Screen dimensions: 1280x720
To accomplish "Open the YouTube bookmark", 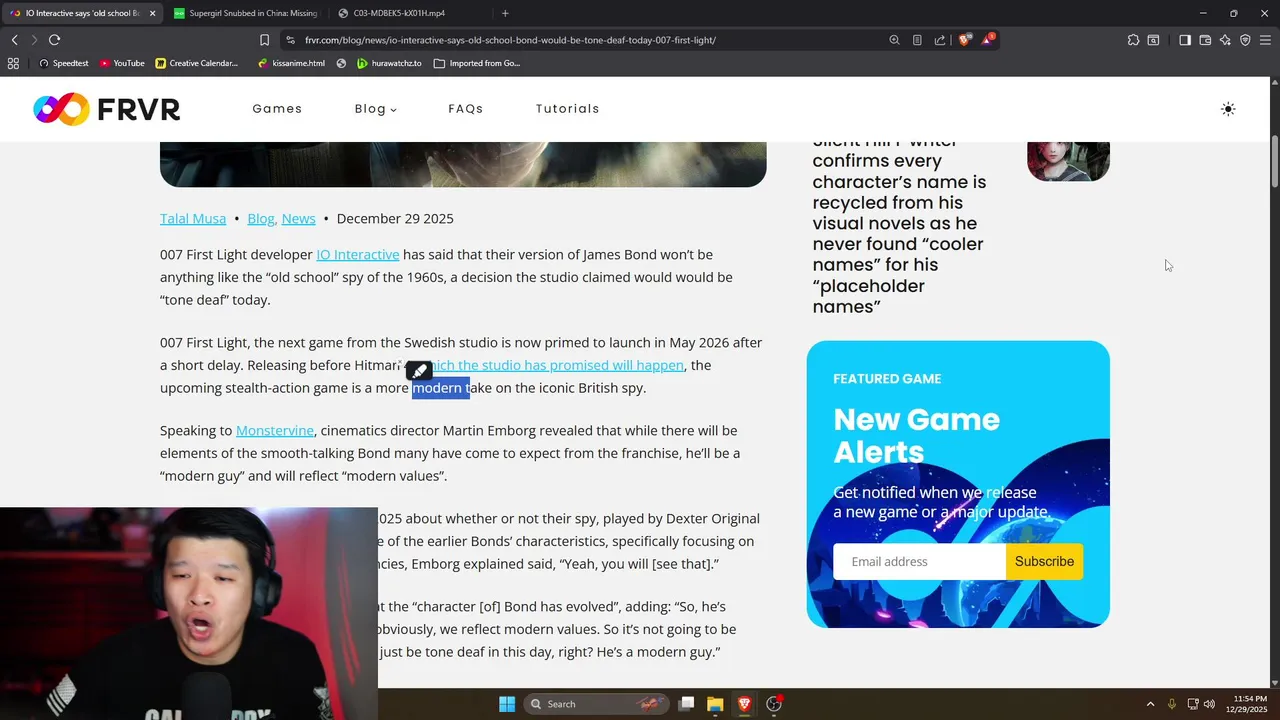I will [x=122, y=63].
